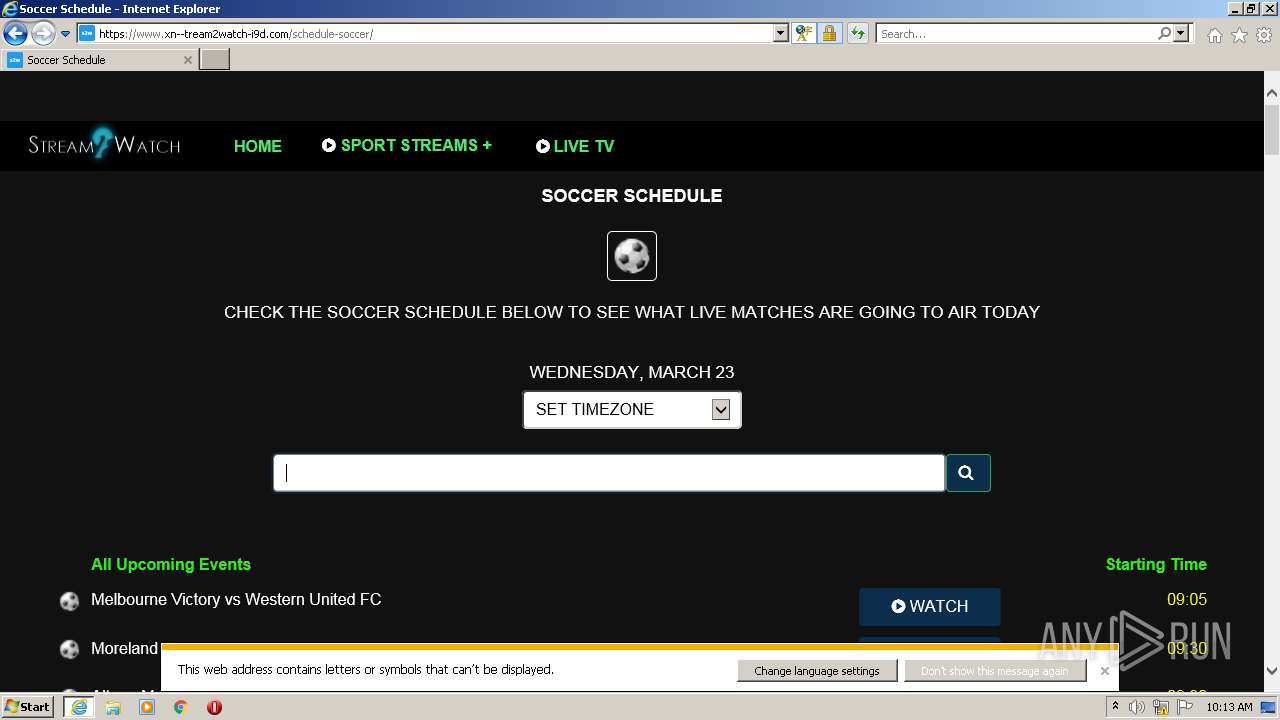Open the SPORT STREAMS + menu
This screenshot has height=720, width=1280.
pos(407,146)
